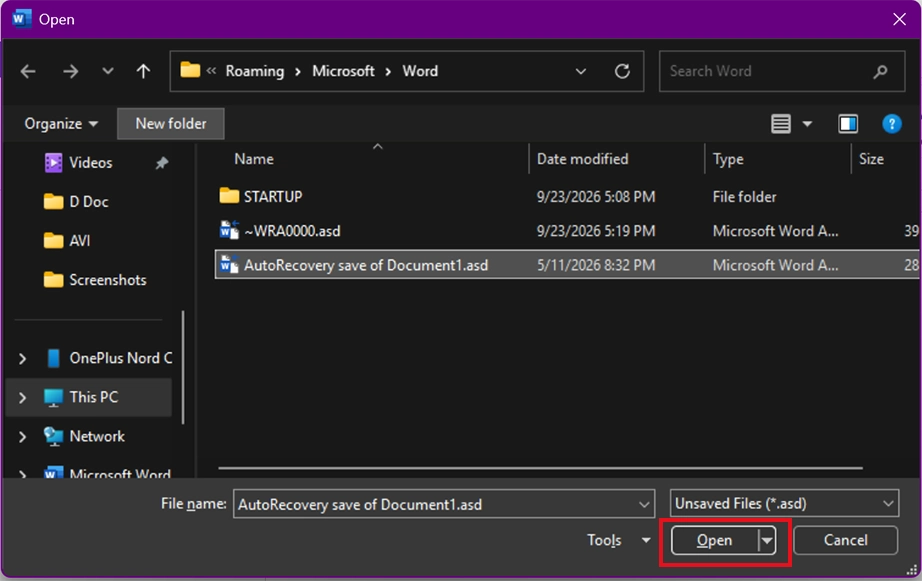This screenshot has height=581, width=922.
Task: Sort files by Name column
Action: tap(254, 159)
